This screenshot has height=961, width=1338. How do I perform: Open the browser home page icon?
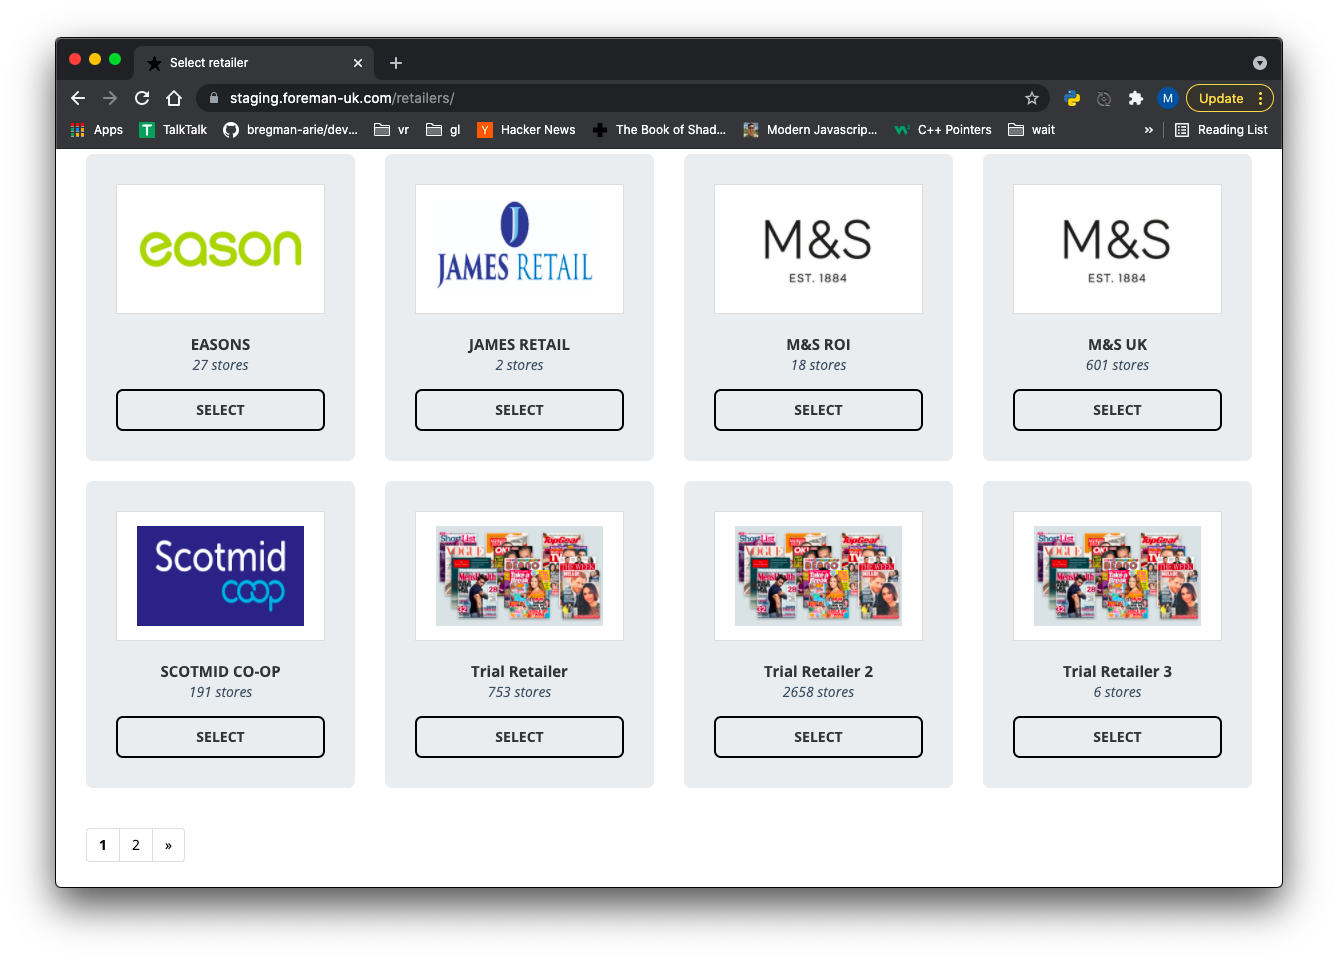(174, 98)
